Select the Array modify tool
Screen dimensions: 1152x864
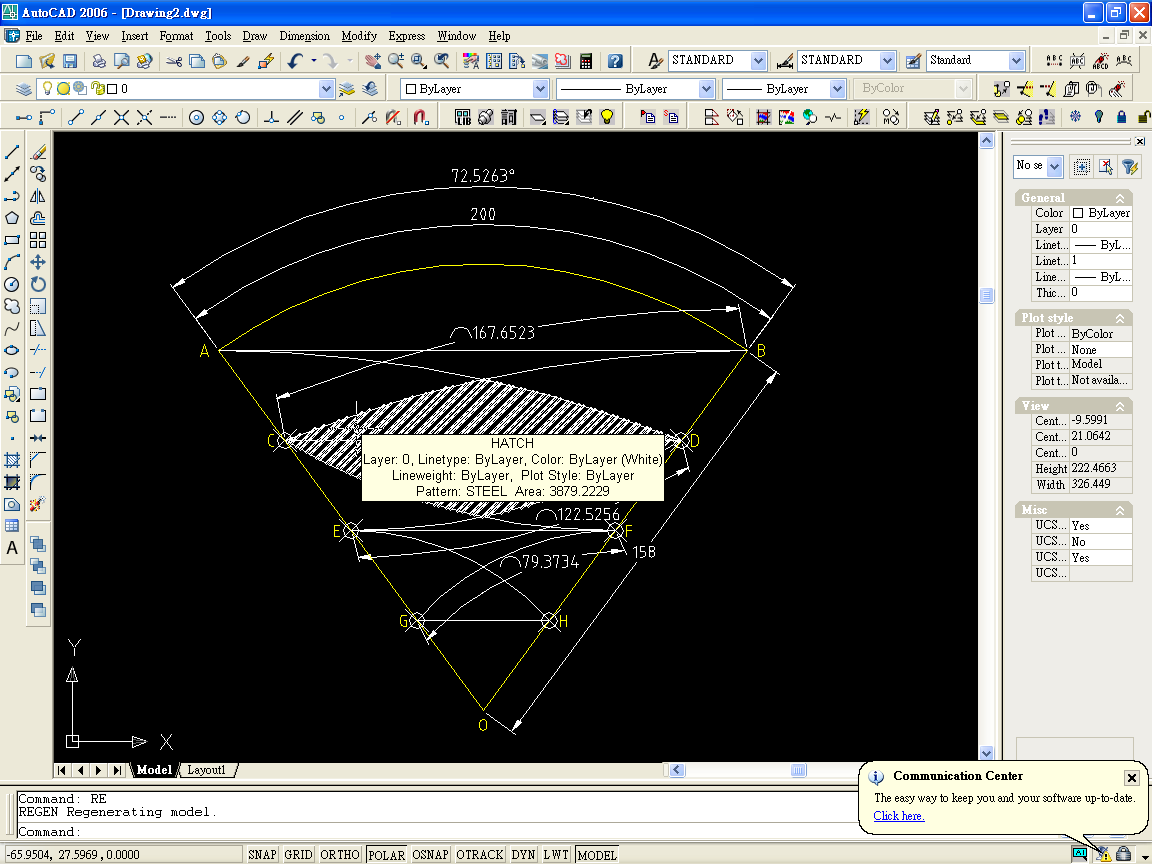tap(38, 240)
